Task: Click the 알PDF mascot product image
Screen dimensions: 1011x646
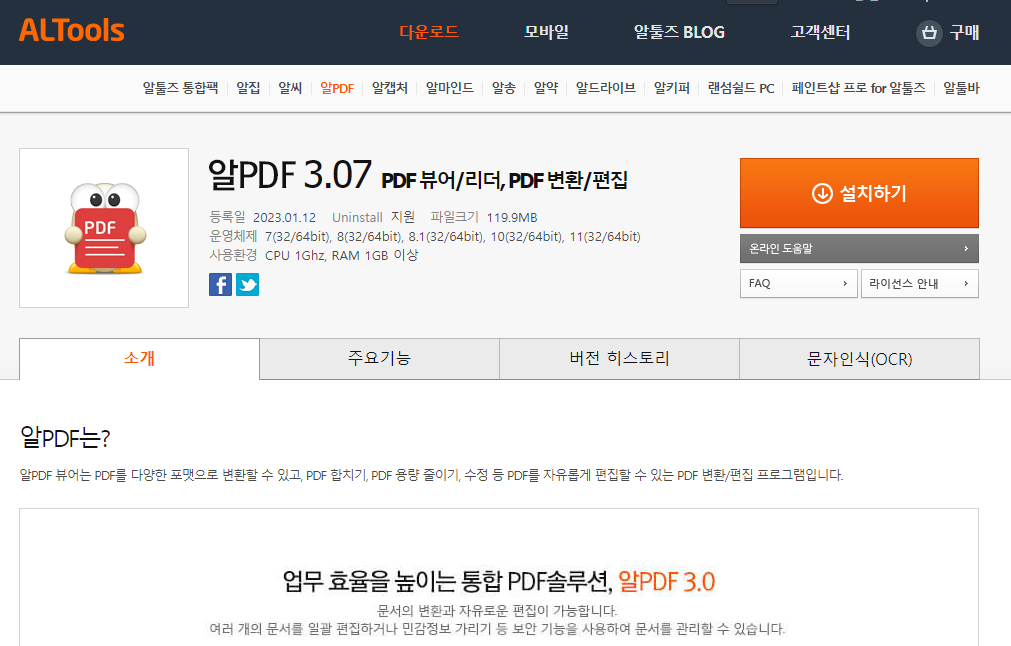Action: 103,227
